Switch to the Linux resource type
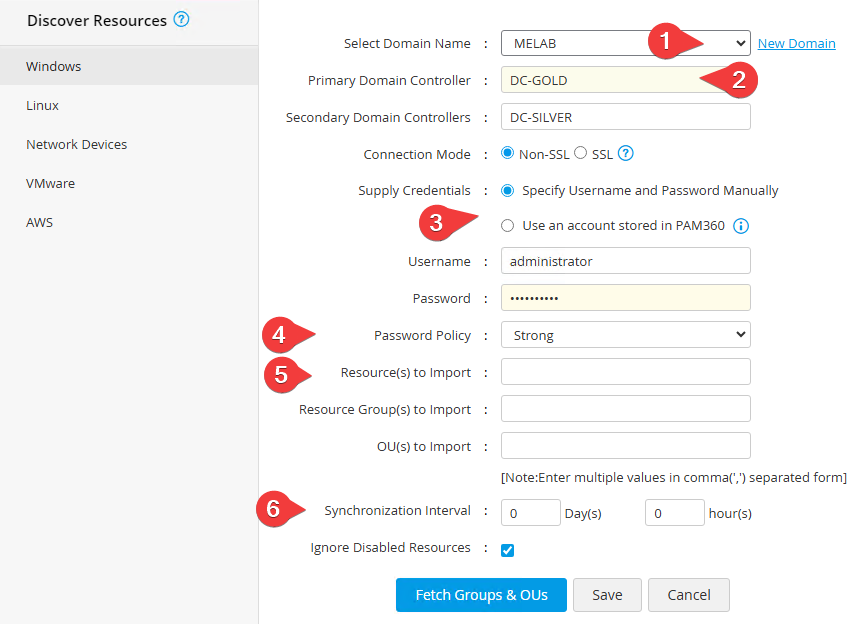This screenshot has width=861, height=624. (x=43, y=105)
